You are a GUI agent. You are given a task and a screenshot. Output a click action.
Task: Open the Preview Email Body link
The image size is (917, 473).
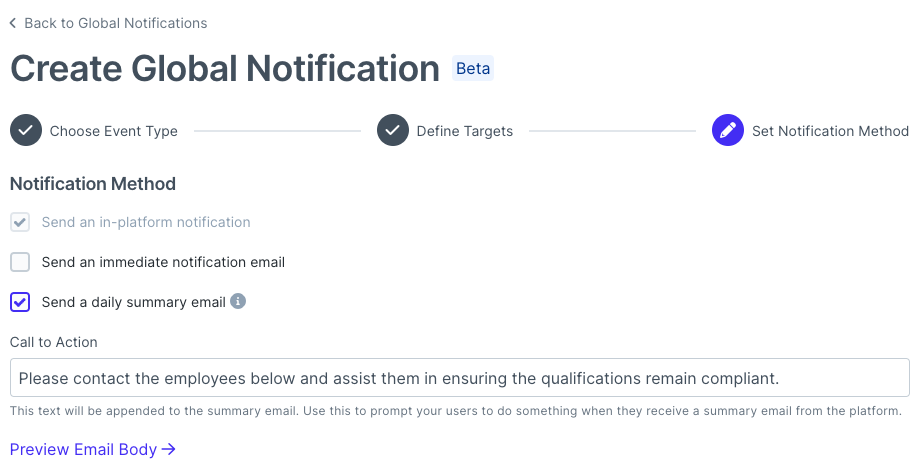click(92, 449)
